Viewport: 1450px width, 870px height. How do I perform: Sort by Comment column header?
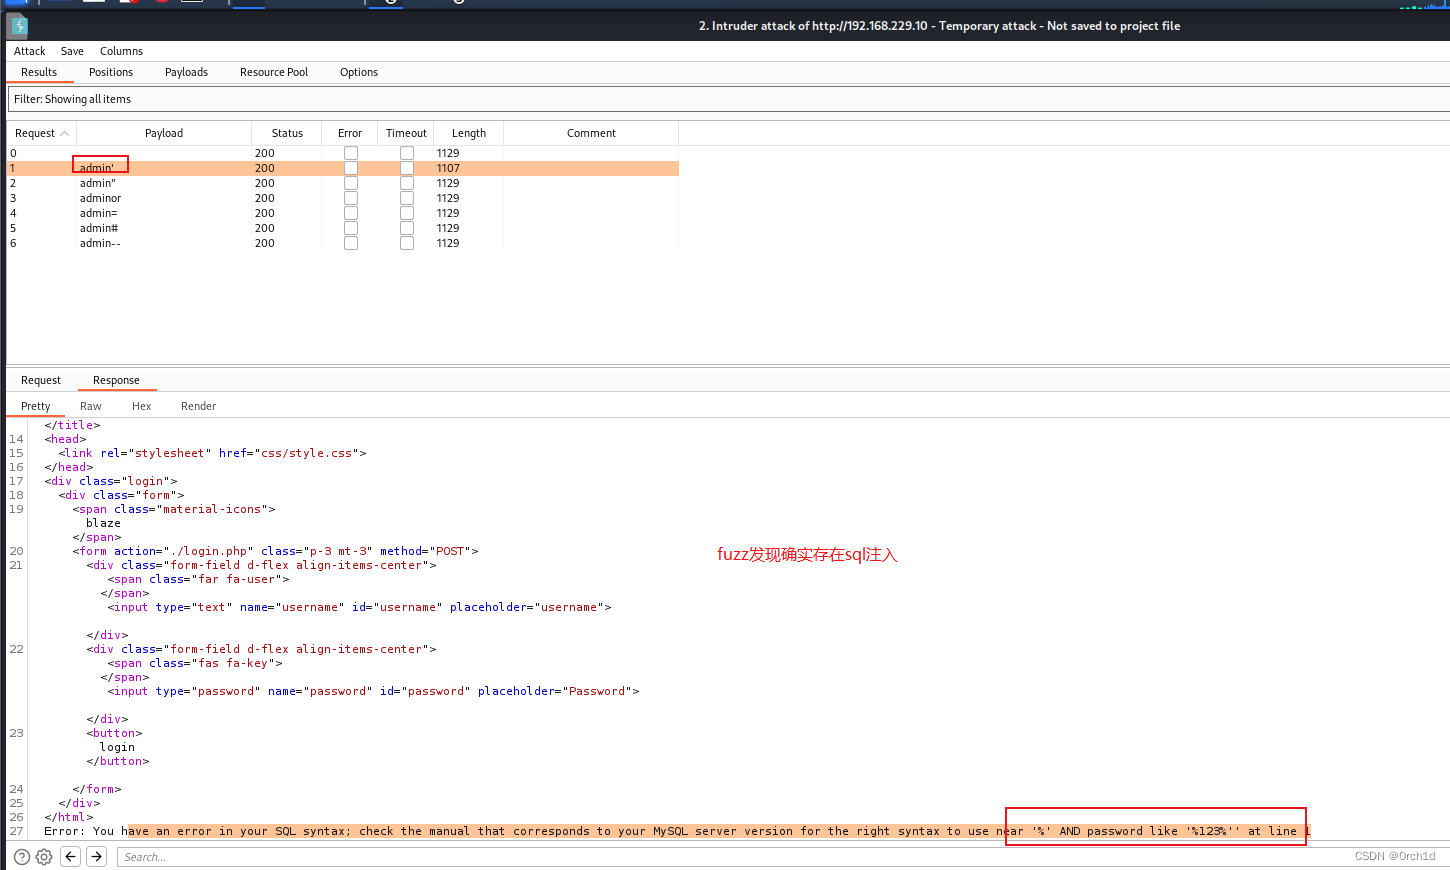click(x=591, y=133)
